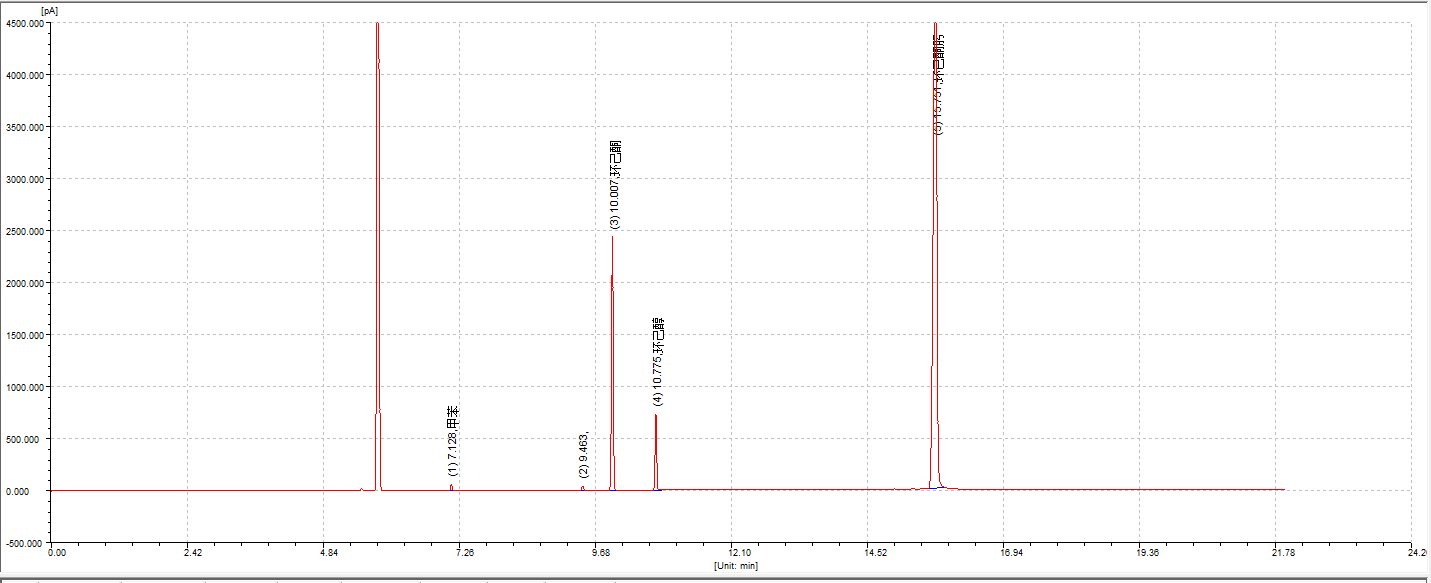
Task: Click the tall unlabeled solvent peak near 5.8 min
Action: [377, 250]
